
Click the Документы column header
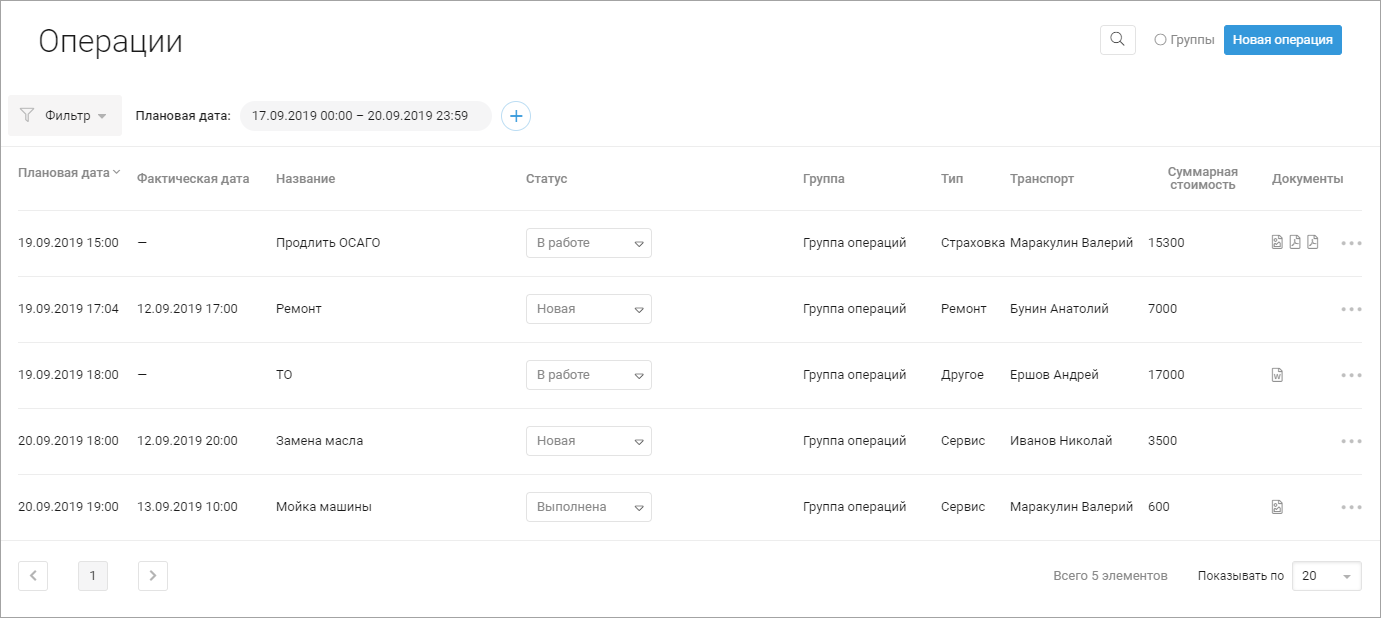(x=1308, y=179)
